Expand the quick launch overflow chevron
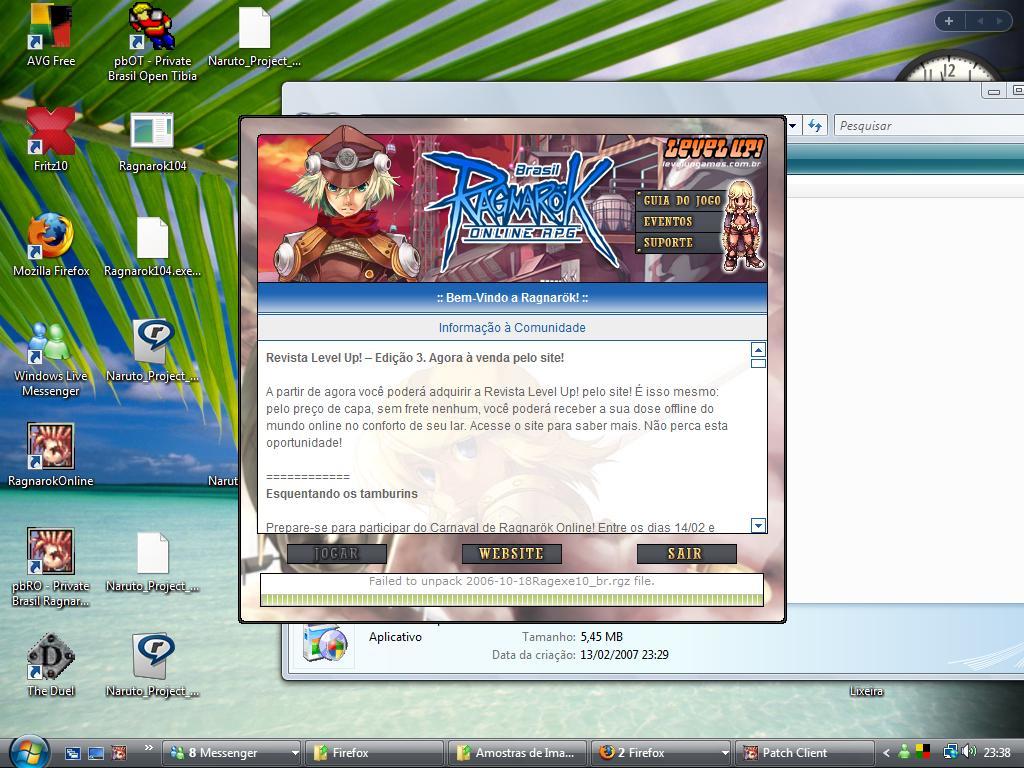 (148, 748)
